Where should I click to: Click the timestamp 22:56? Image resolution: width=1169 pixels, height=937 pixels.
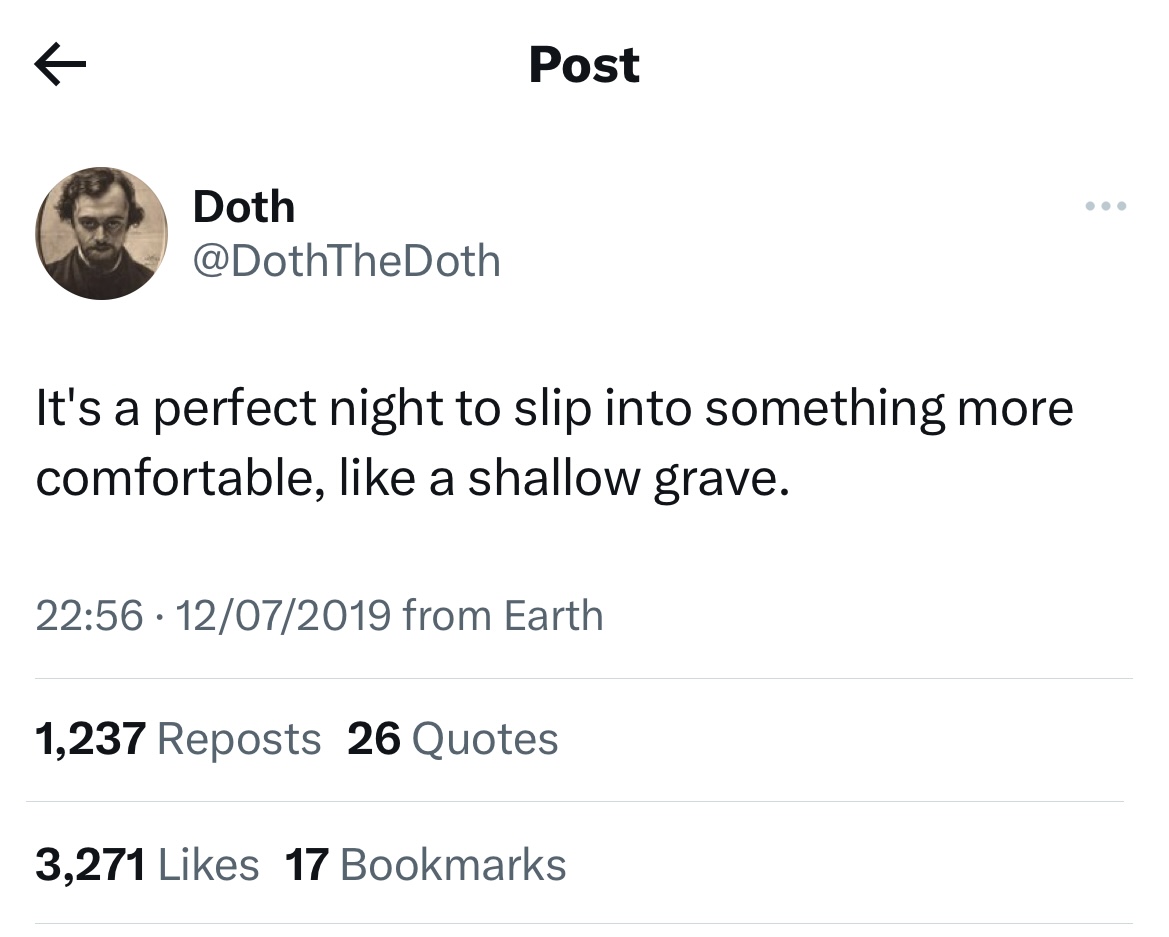click(x=88, y=615)
